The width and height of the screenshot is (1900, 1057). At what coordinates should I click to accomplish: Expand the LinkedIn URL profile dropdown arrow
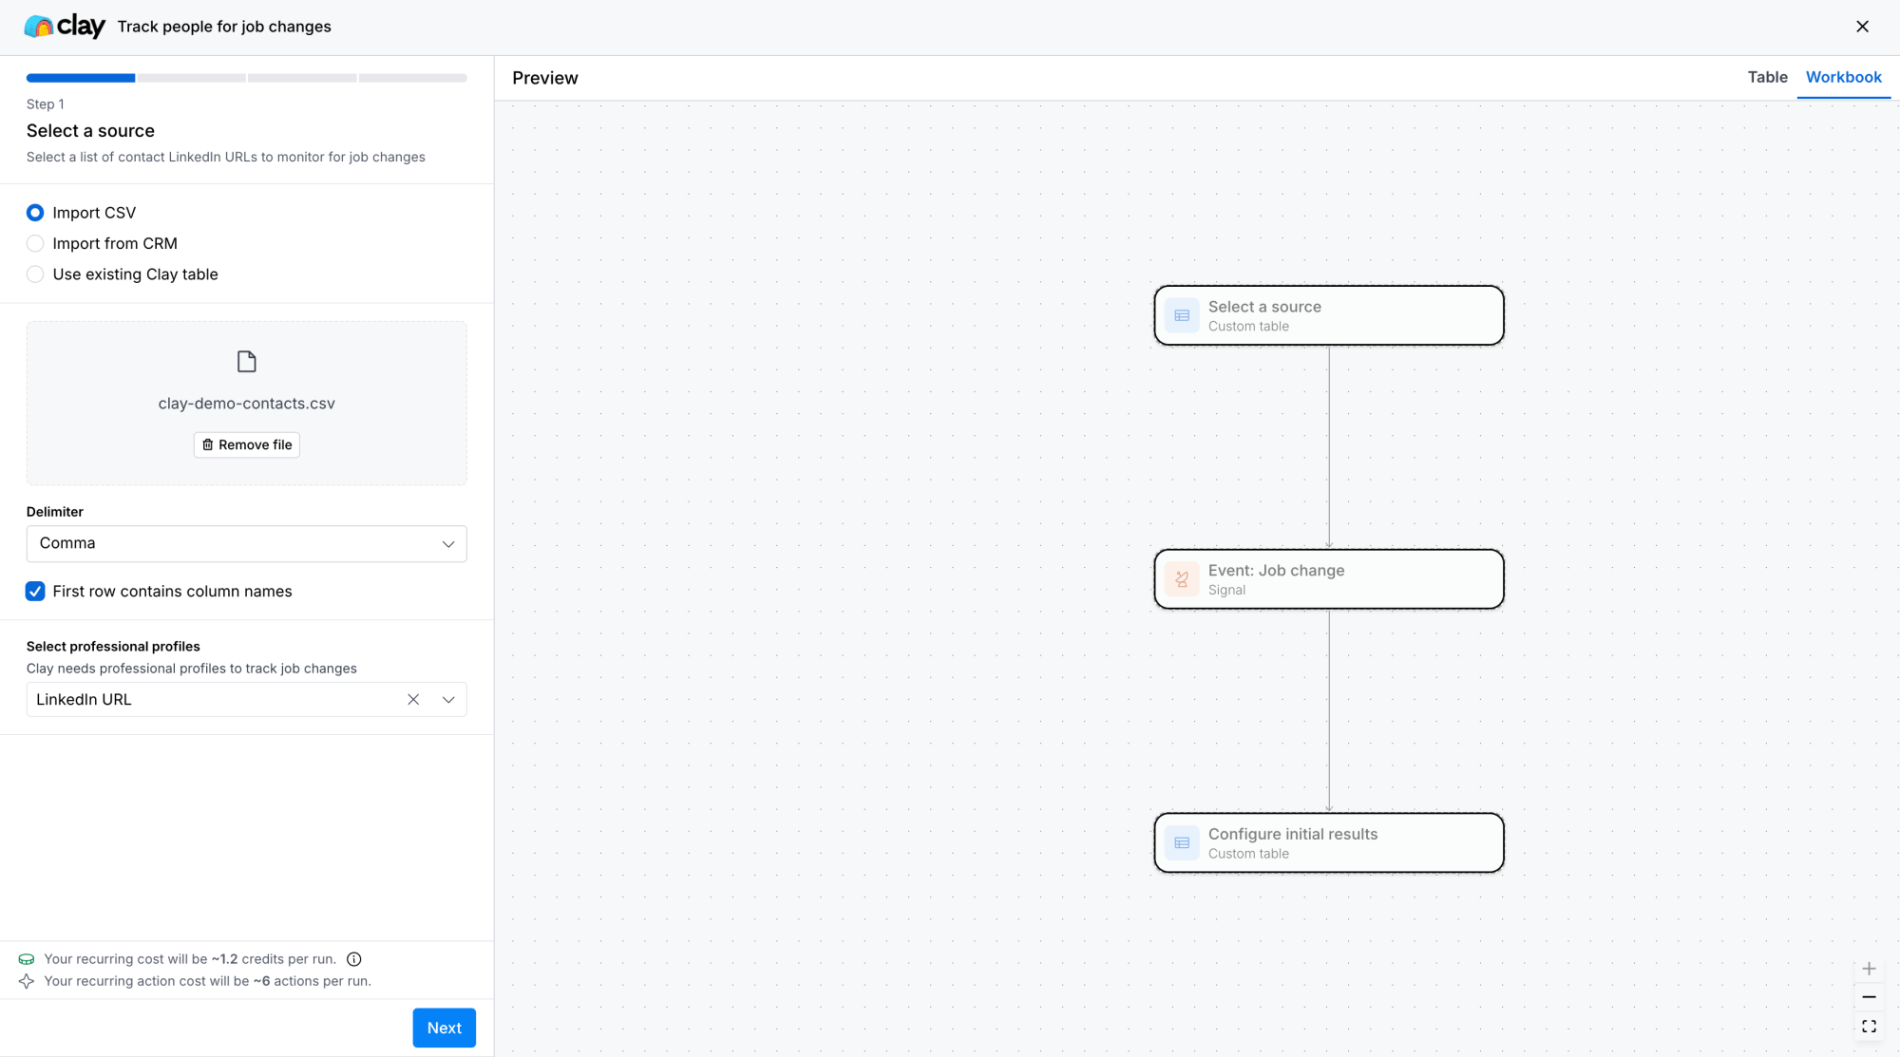click(448, 699)
